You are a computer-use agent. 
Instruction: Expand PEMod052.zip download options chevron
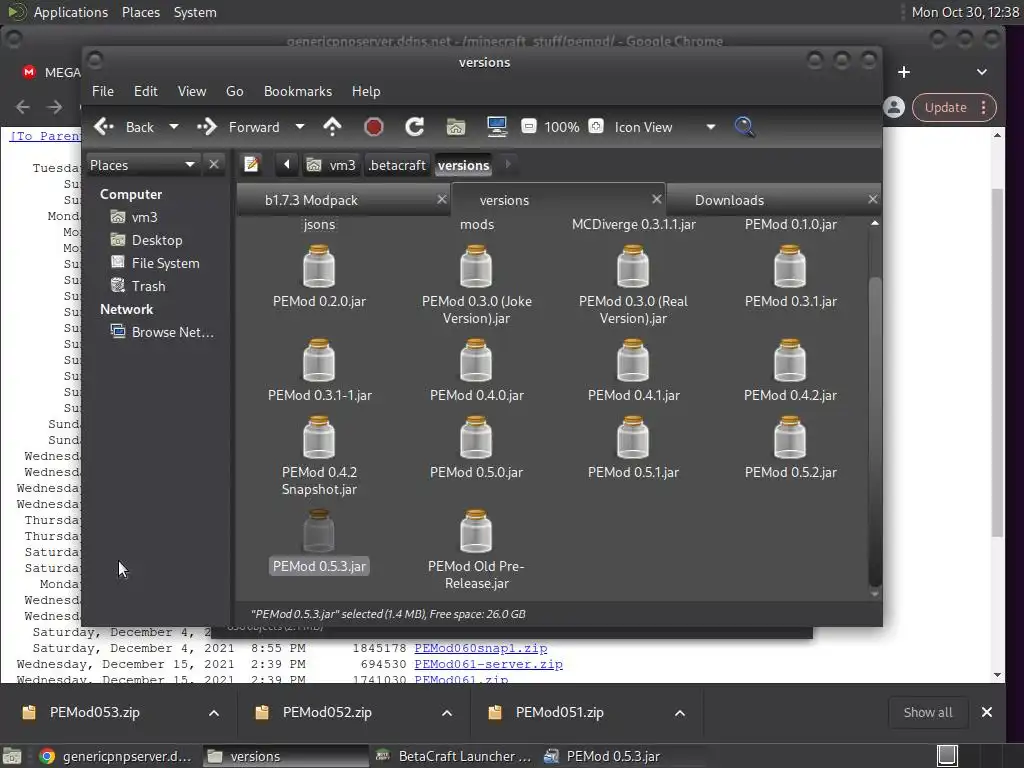447,712
